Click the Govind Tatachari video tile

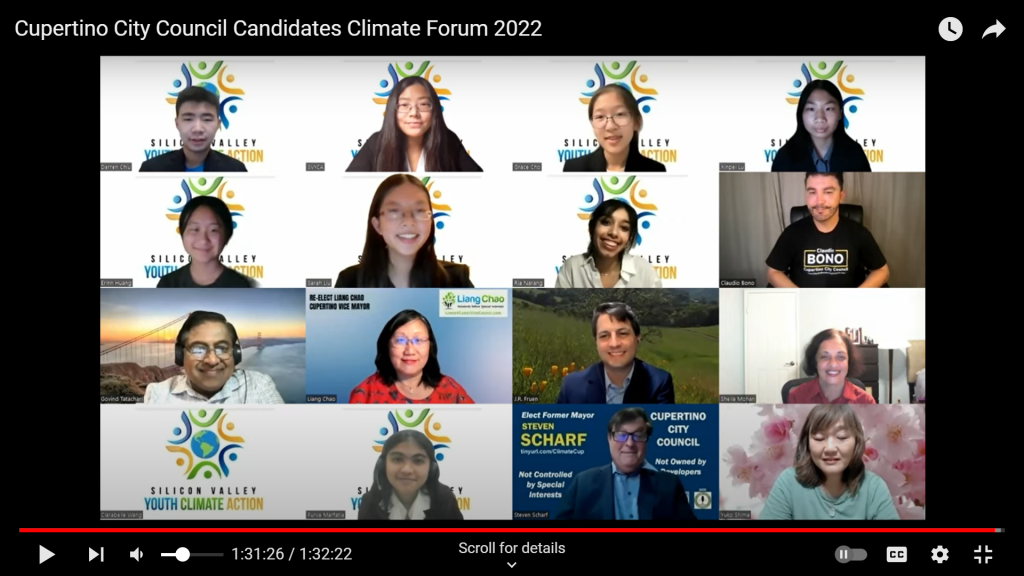click(x=202, y=345)
